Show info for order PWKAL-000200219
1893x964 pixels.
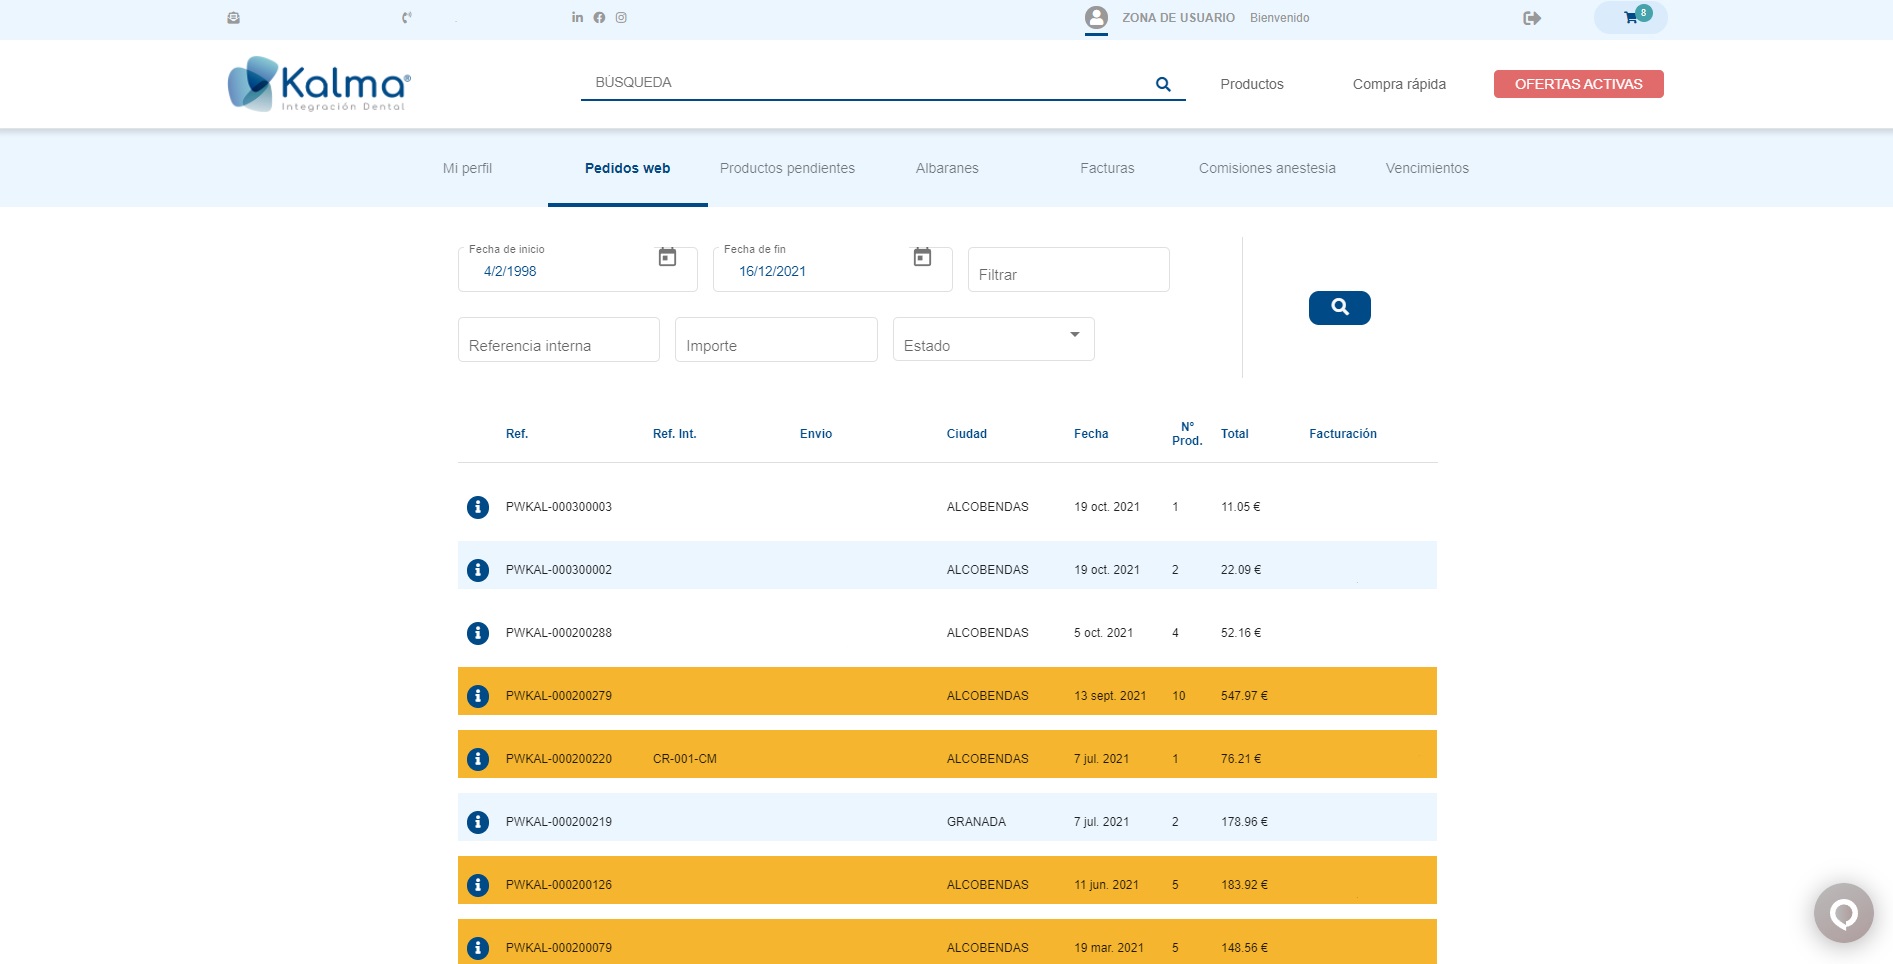tap(478, 822)
